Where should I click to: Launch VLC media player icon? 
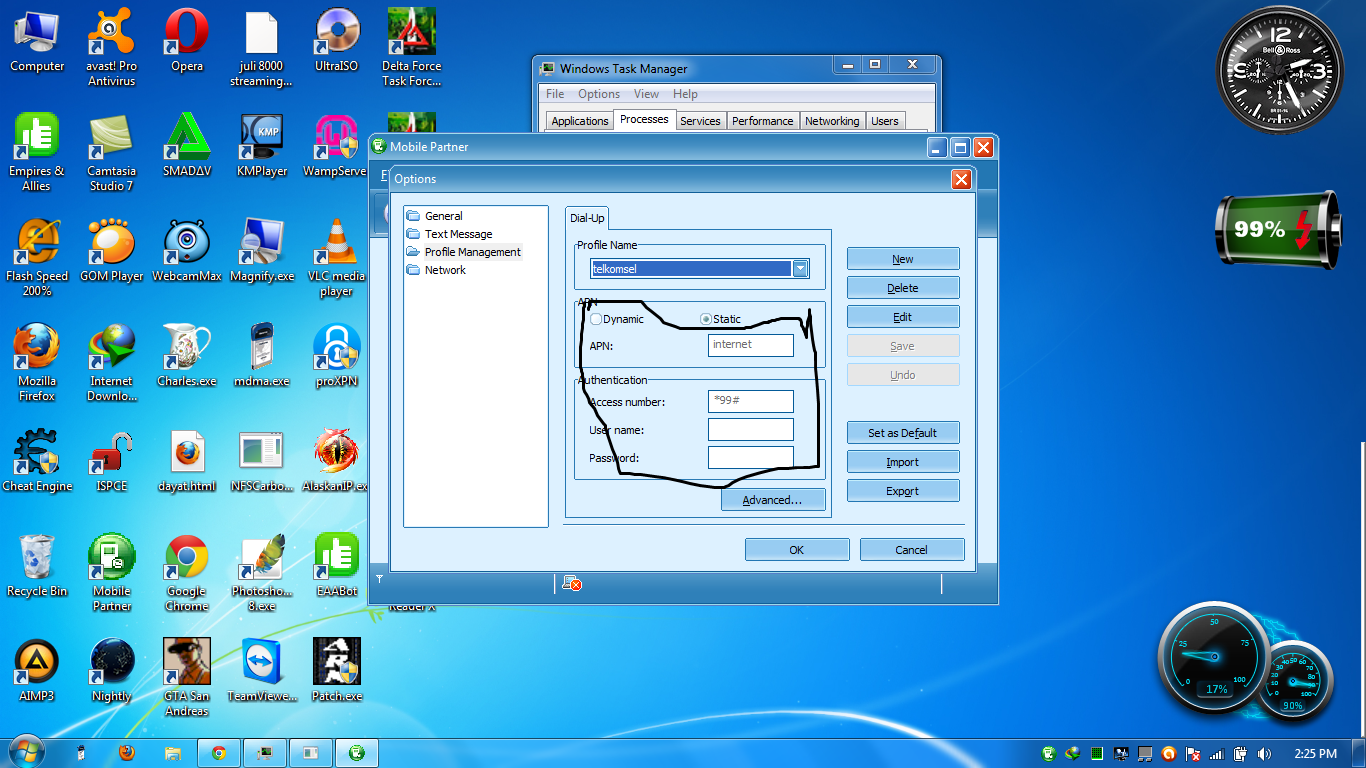point(337,257)
